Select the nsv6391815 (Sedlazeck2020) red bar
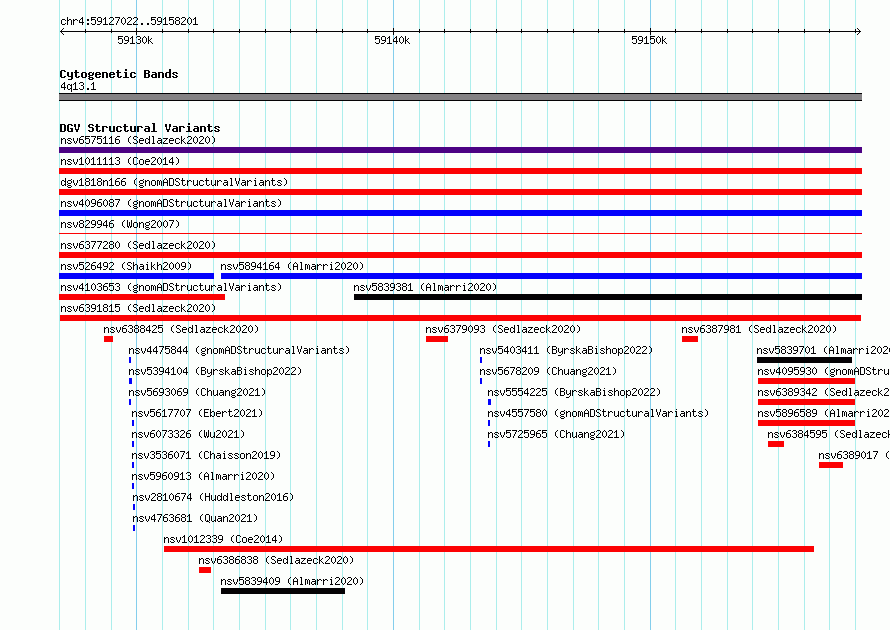 (460, 318)
